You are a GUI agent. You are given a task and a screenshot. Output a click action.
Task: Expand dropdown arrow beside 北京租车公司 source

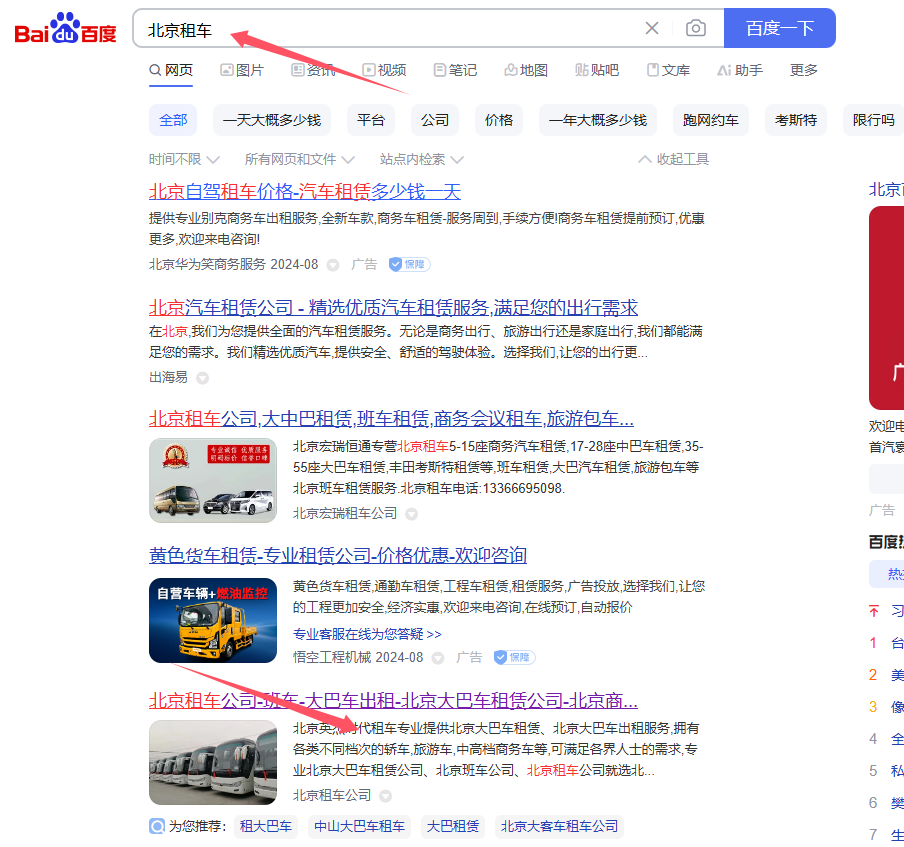(x=386, y=796)
